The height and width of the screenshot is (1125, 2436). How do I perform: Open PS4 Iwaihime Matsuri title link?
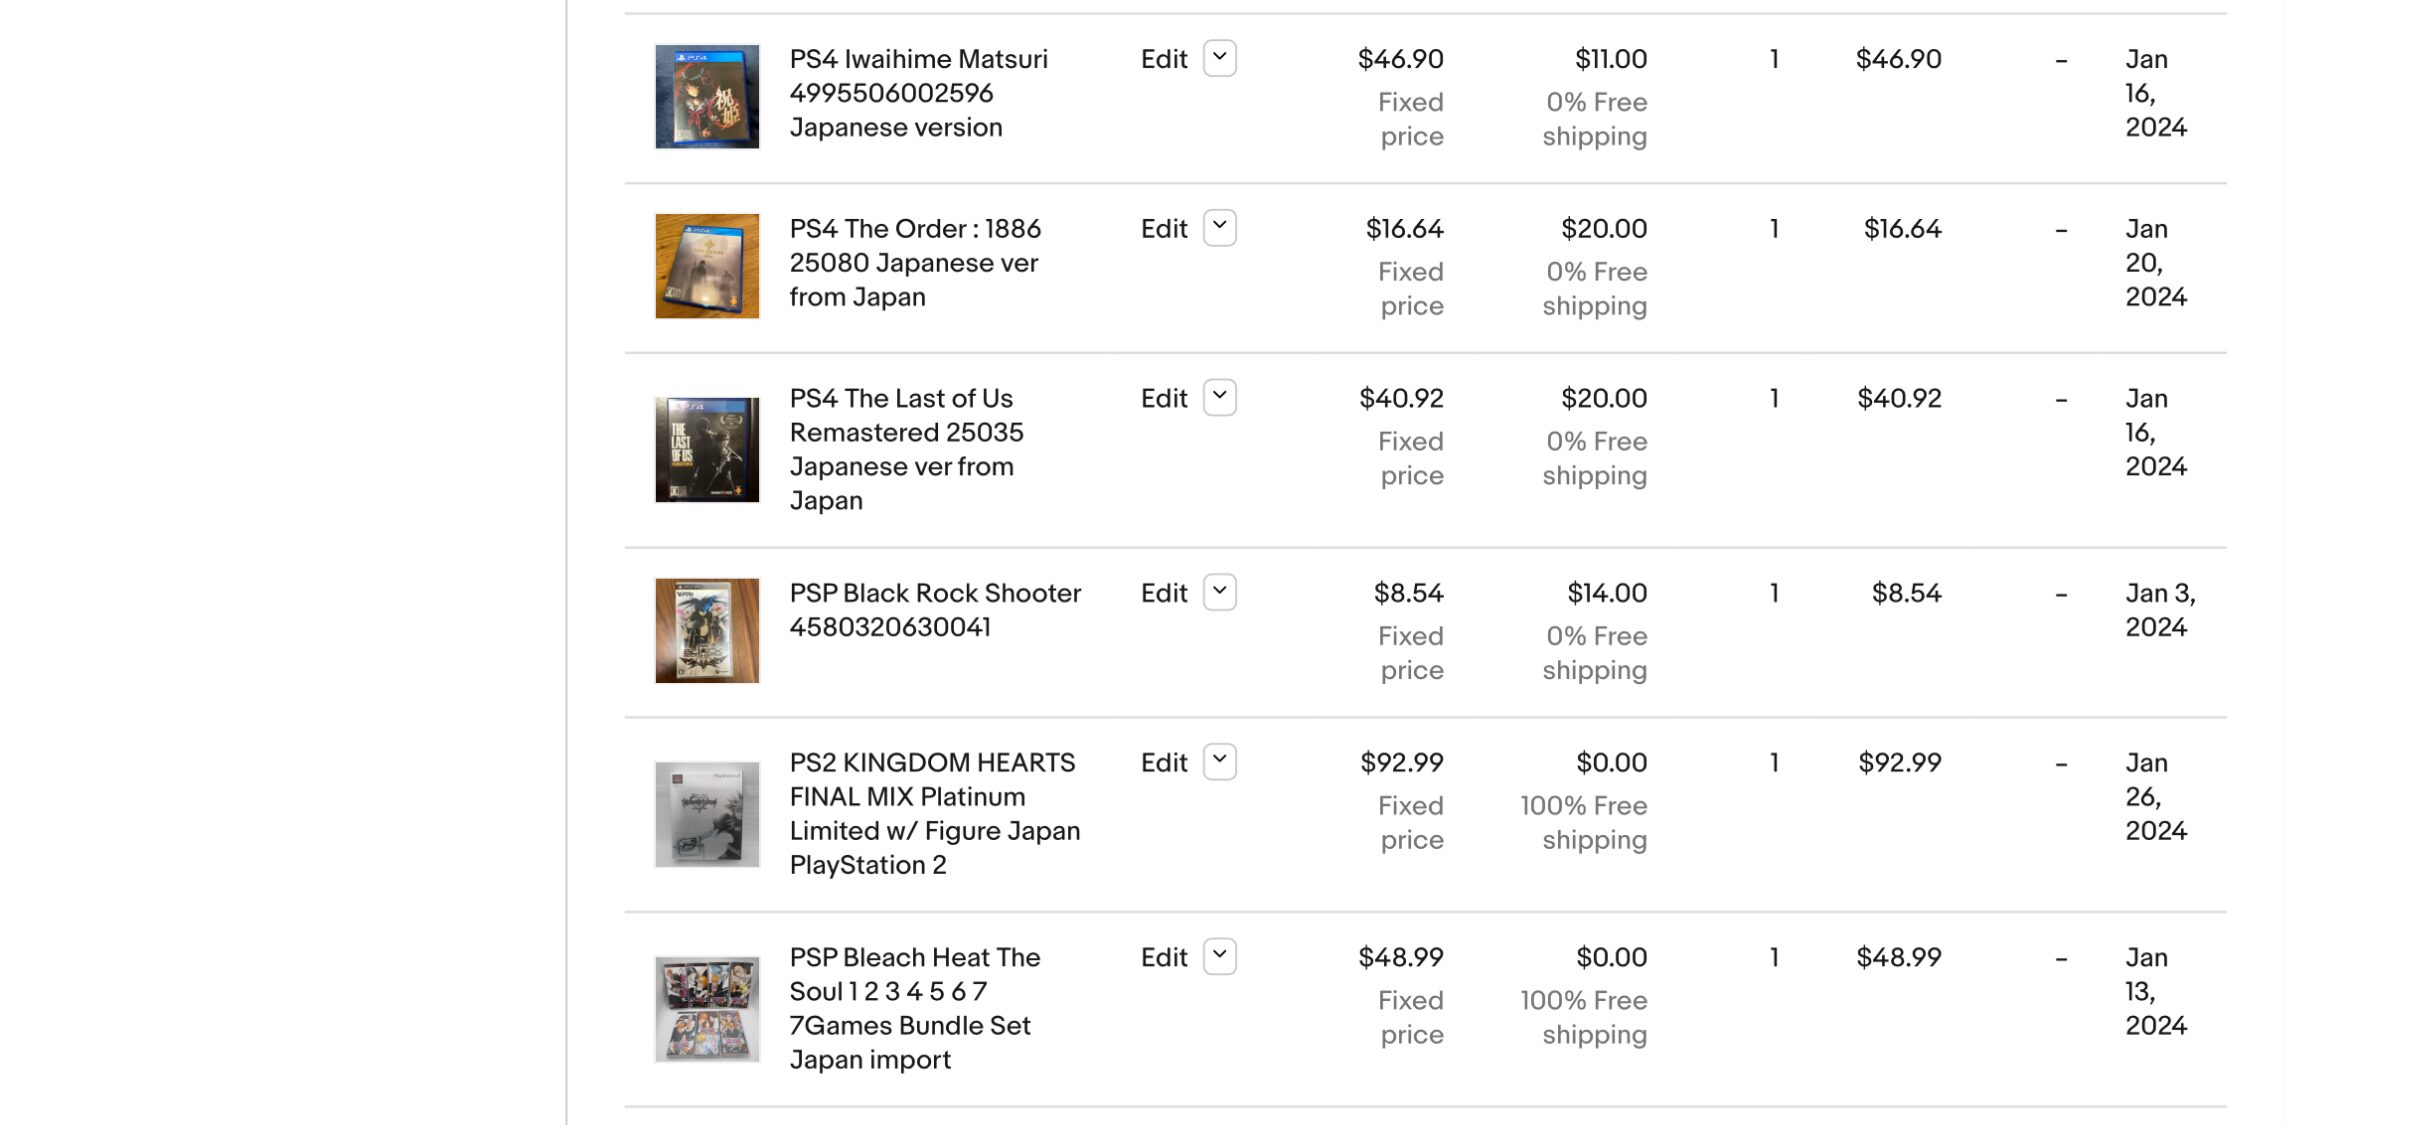[919, 93]
